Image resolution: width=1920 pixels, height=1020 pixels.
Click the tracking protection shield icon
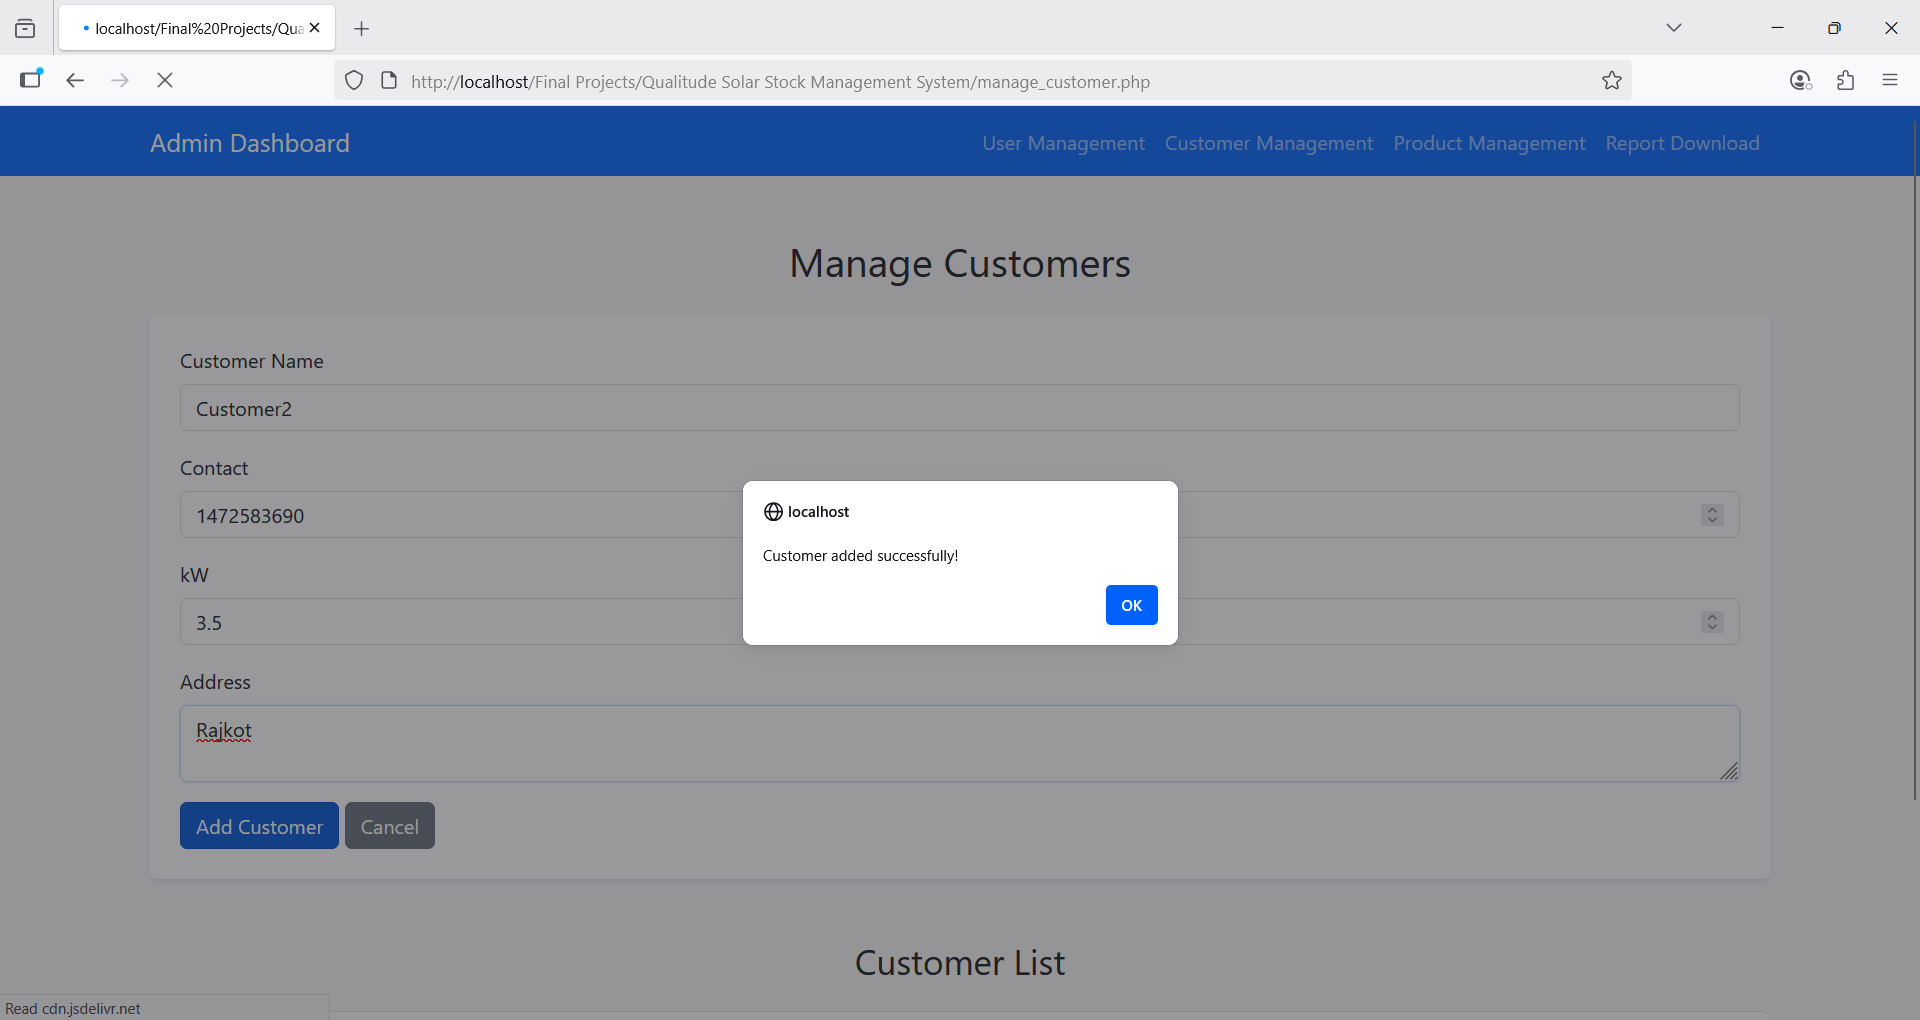point(354,81)
